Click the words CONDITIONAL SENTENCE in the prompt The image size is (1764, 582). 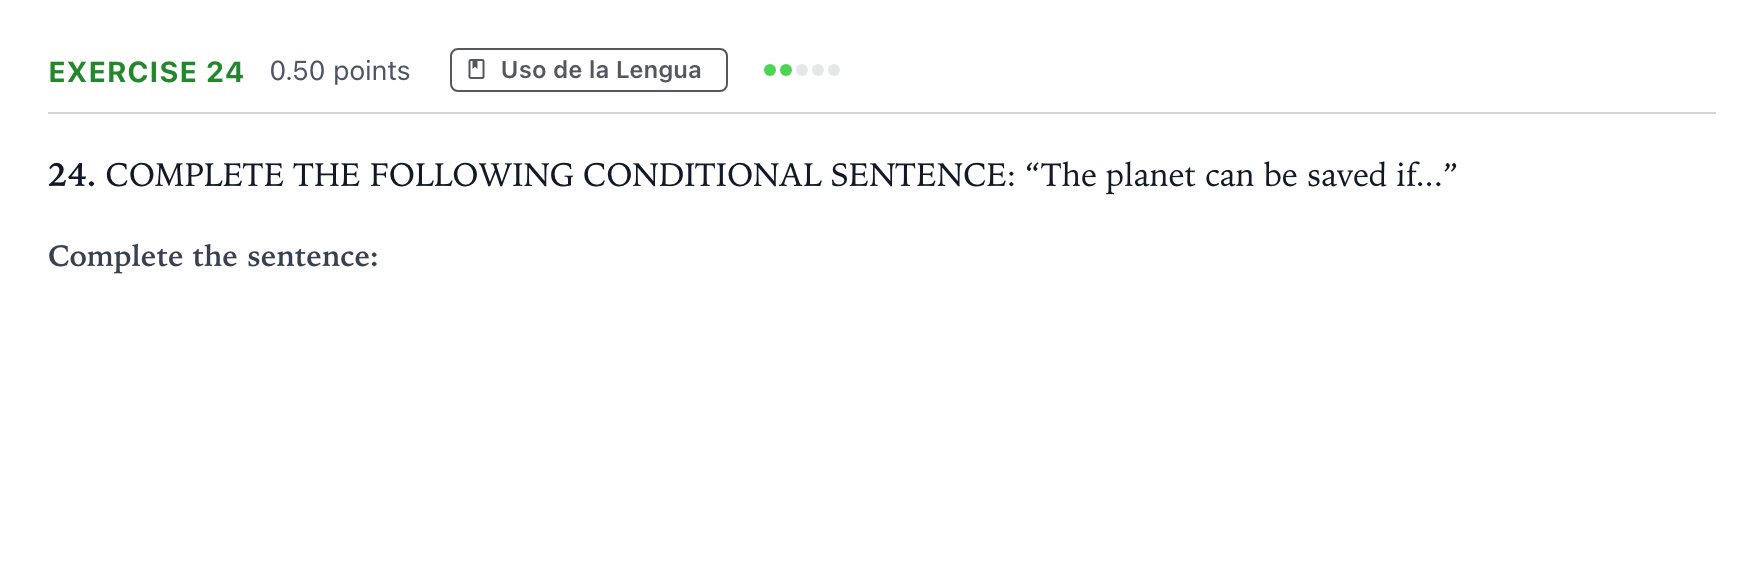[799, 175]
